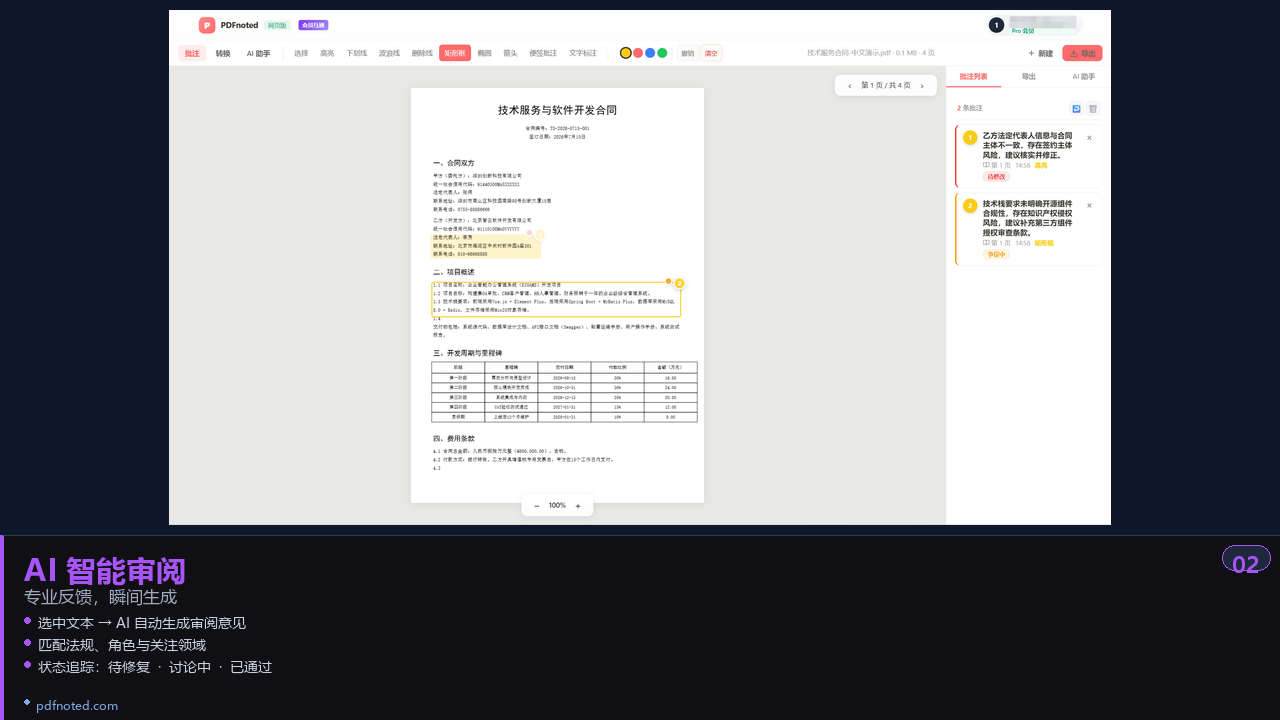The width and height of the screenshot is (1280, 720).
Task: Open annotation card about 乙方法定代表人
Action: tap(1029, 156)
